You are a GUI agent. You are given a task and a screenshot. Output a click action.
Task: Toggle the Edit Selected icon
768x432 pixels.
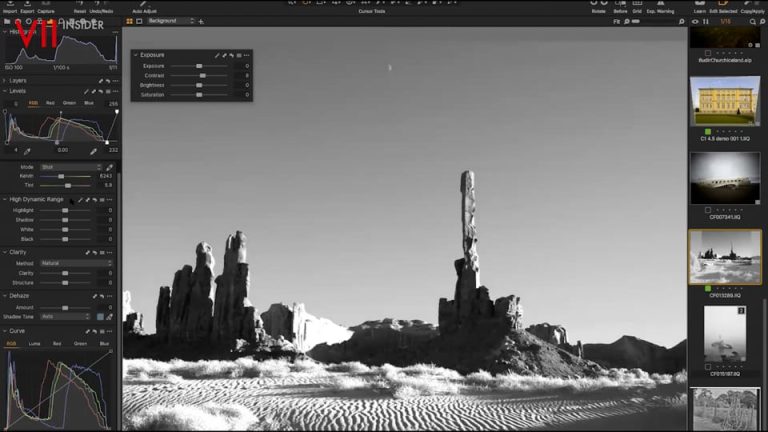tap(723, 4)
